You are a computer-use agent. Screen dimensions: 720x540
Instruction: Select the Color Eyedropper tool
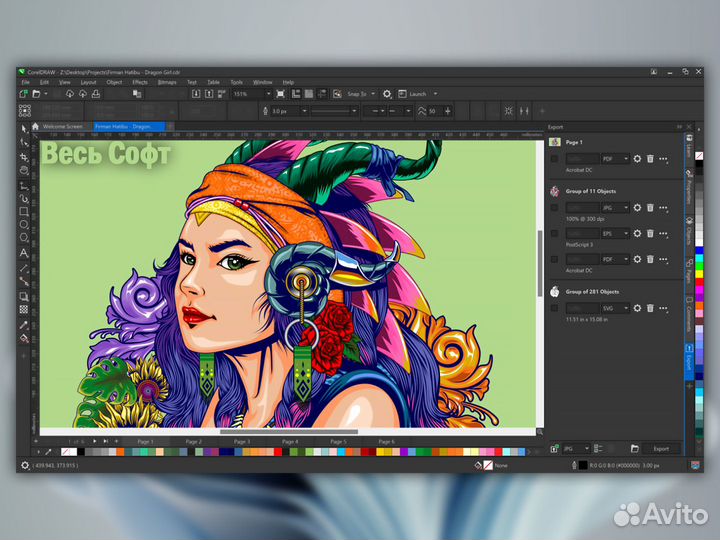(x=24, y=325)
